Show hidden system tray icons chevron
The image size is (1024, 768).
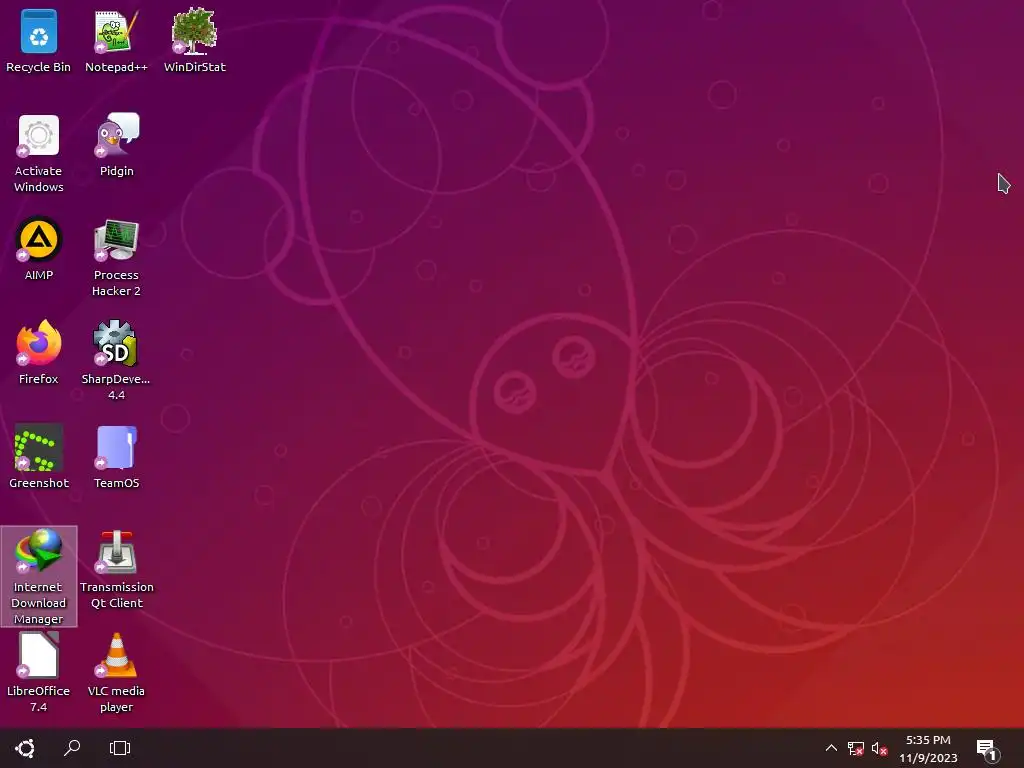tap(831, 748)
